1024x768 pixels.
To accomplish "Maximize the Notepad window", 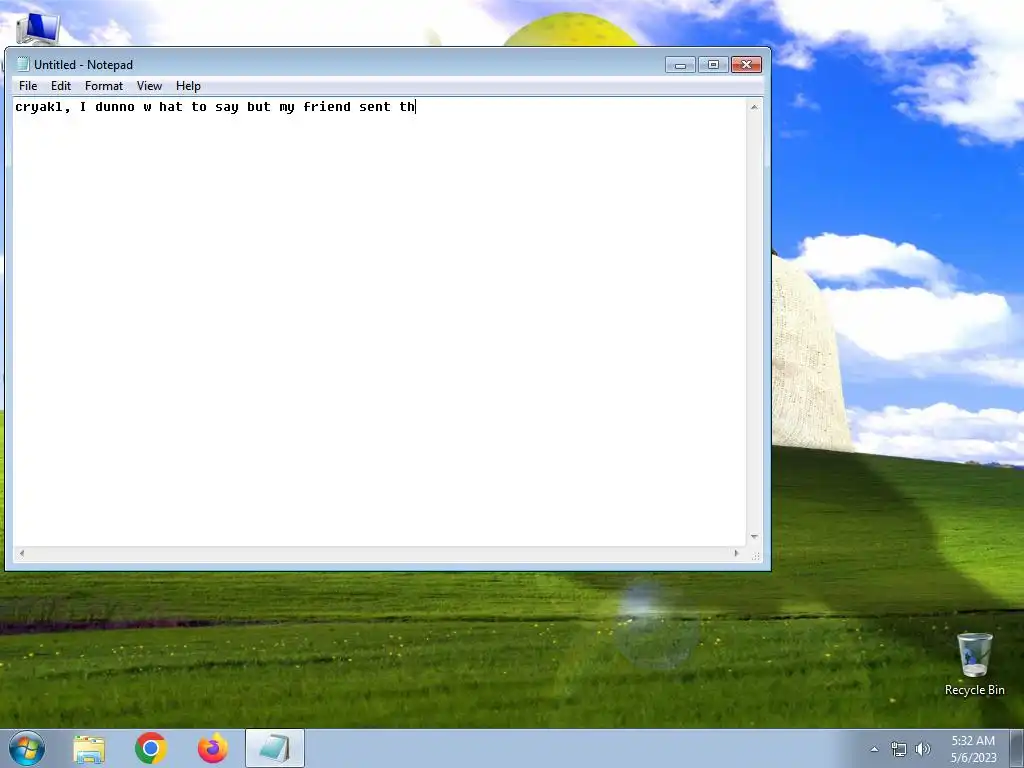I will [713, 65].
